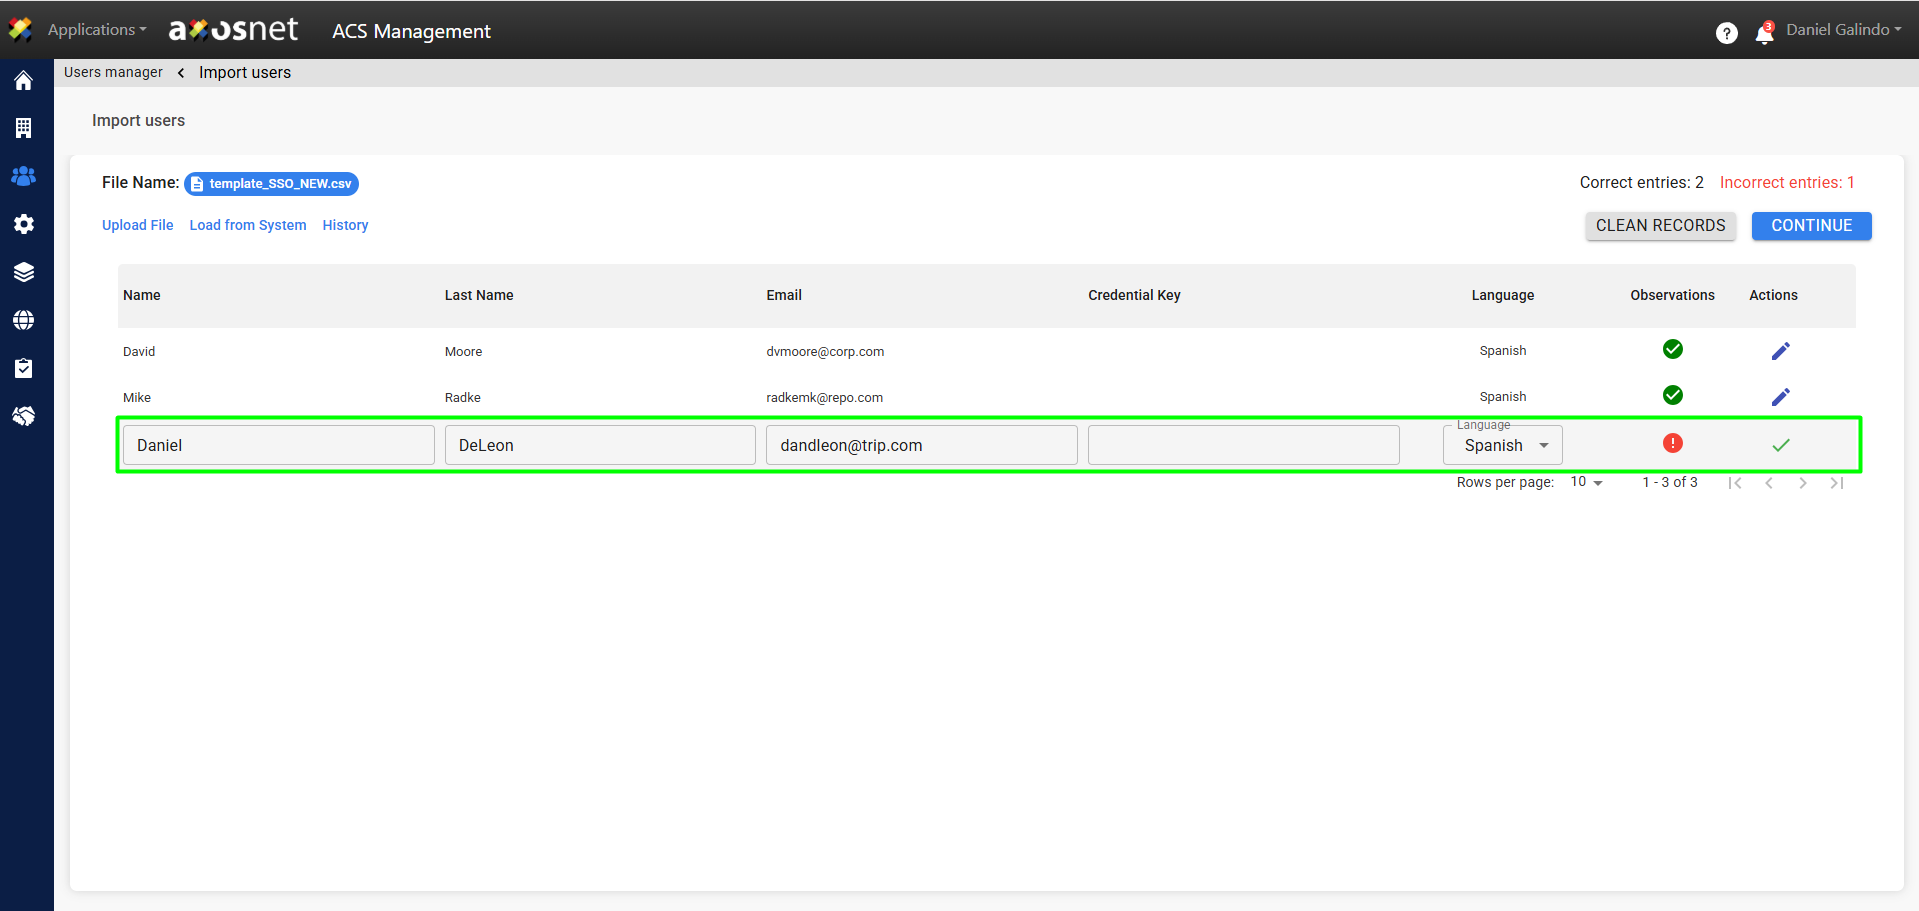Click the handshake icon in sidebar
This screenshot has height=911, width=1919.
pyautogui.click(x=24, y=416)
